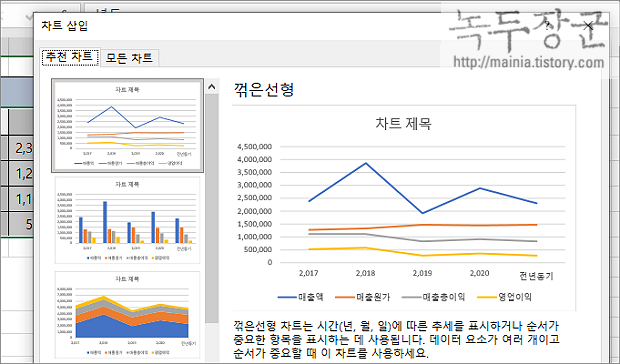Select the 추천 차트 tab

click(71, 57)
